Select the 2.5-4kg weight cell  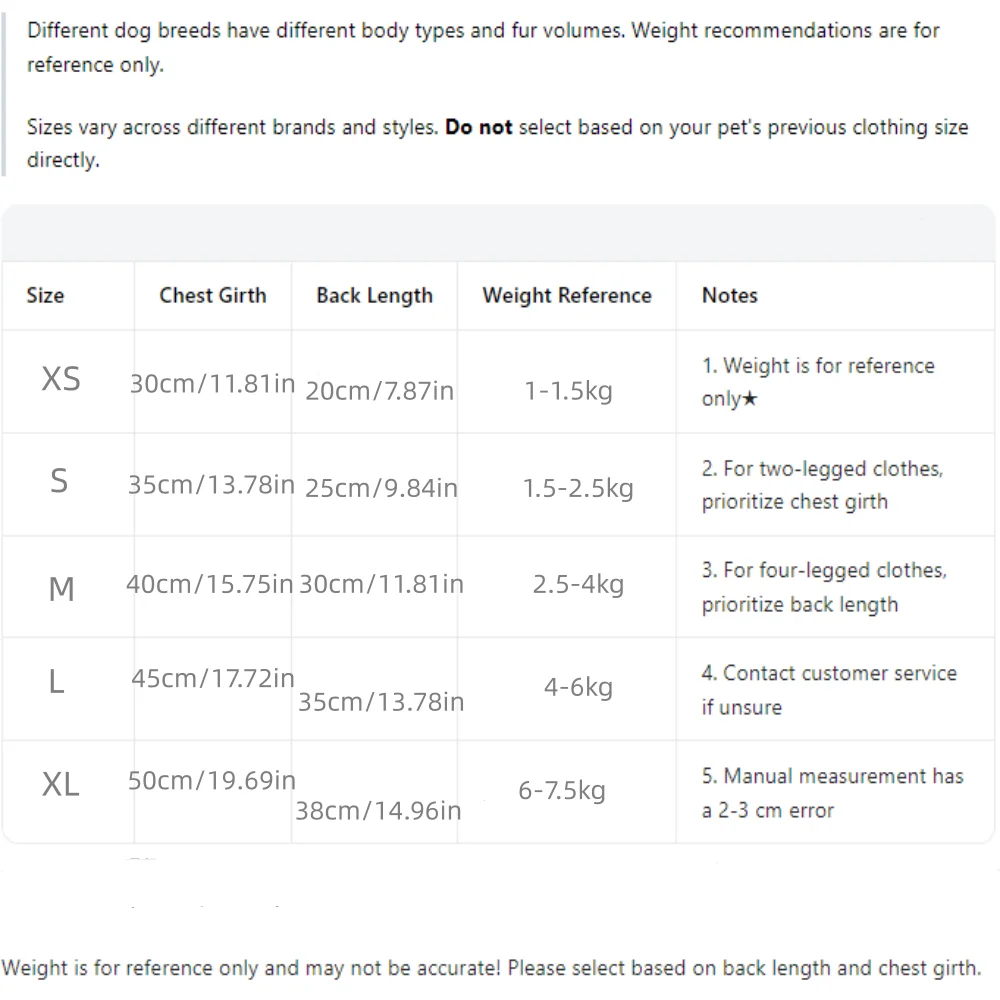click(x=578, y=584)
